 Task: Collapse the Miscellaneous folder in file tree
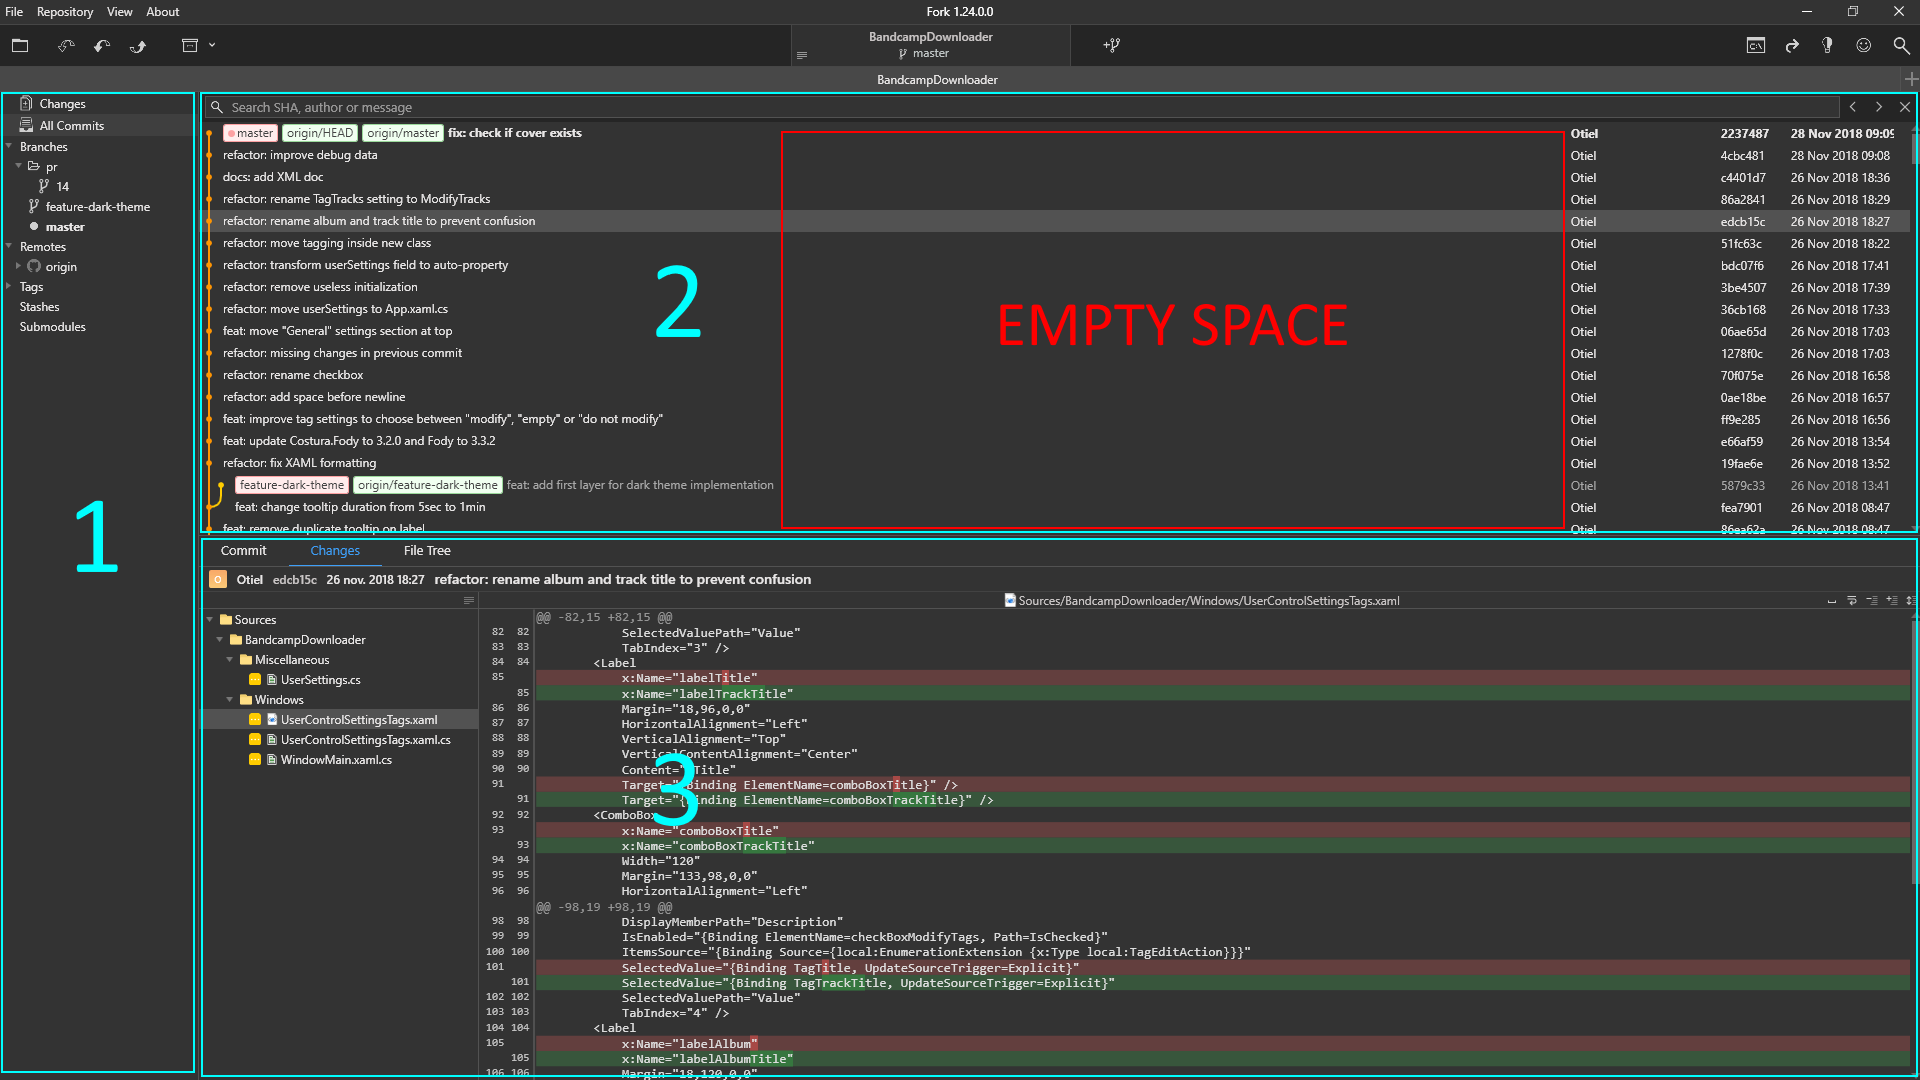231,659
